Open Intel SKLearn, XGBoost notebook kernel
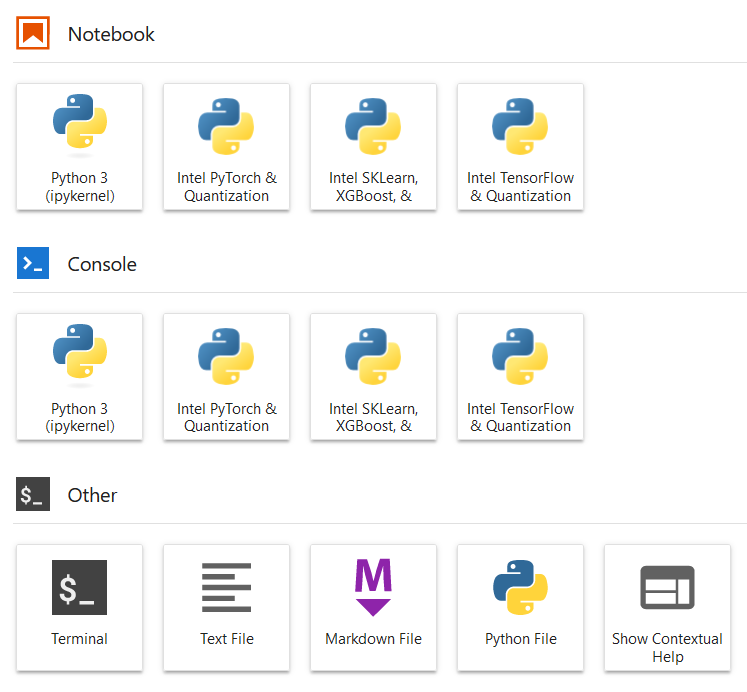Screen dimensions: 747x692 click(373, 146)
